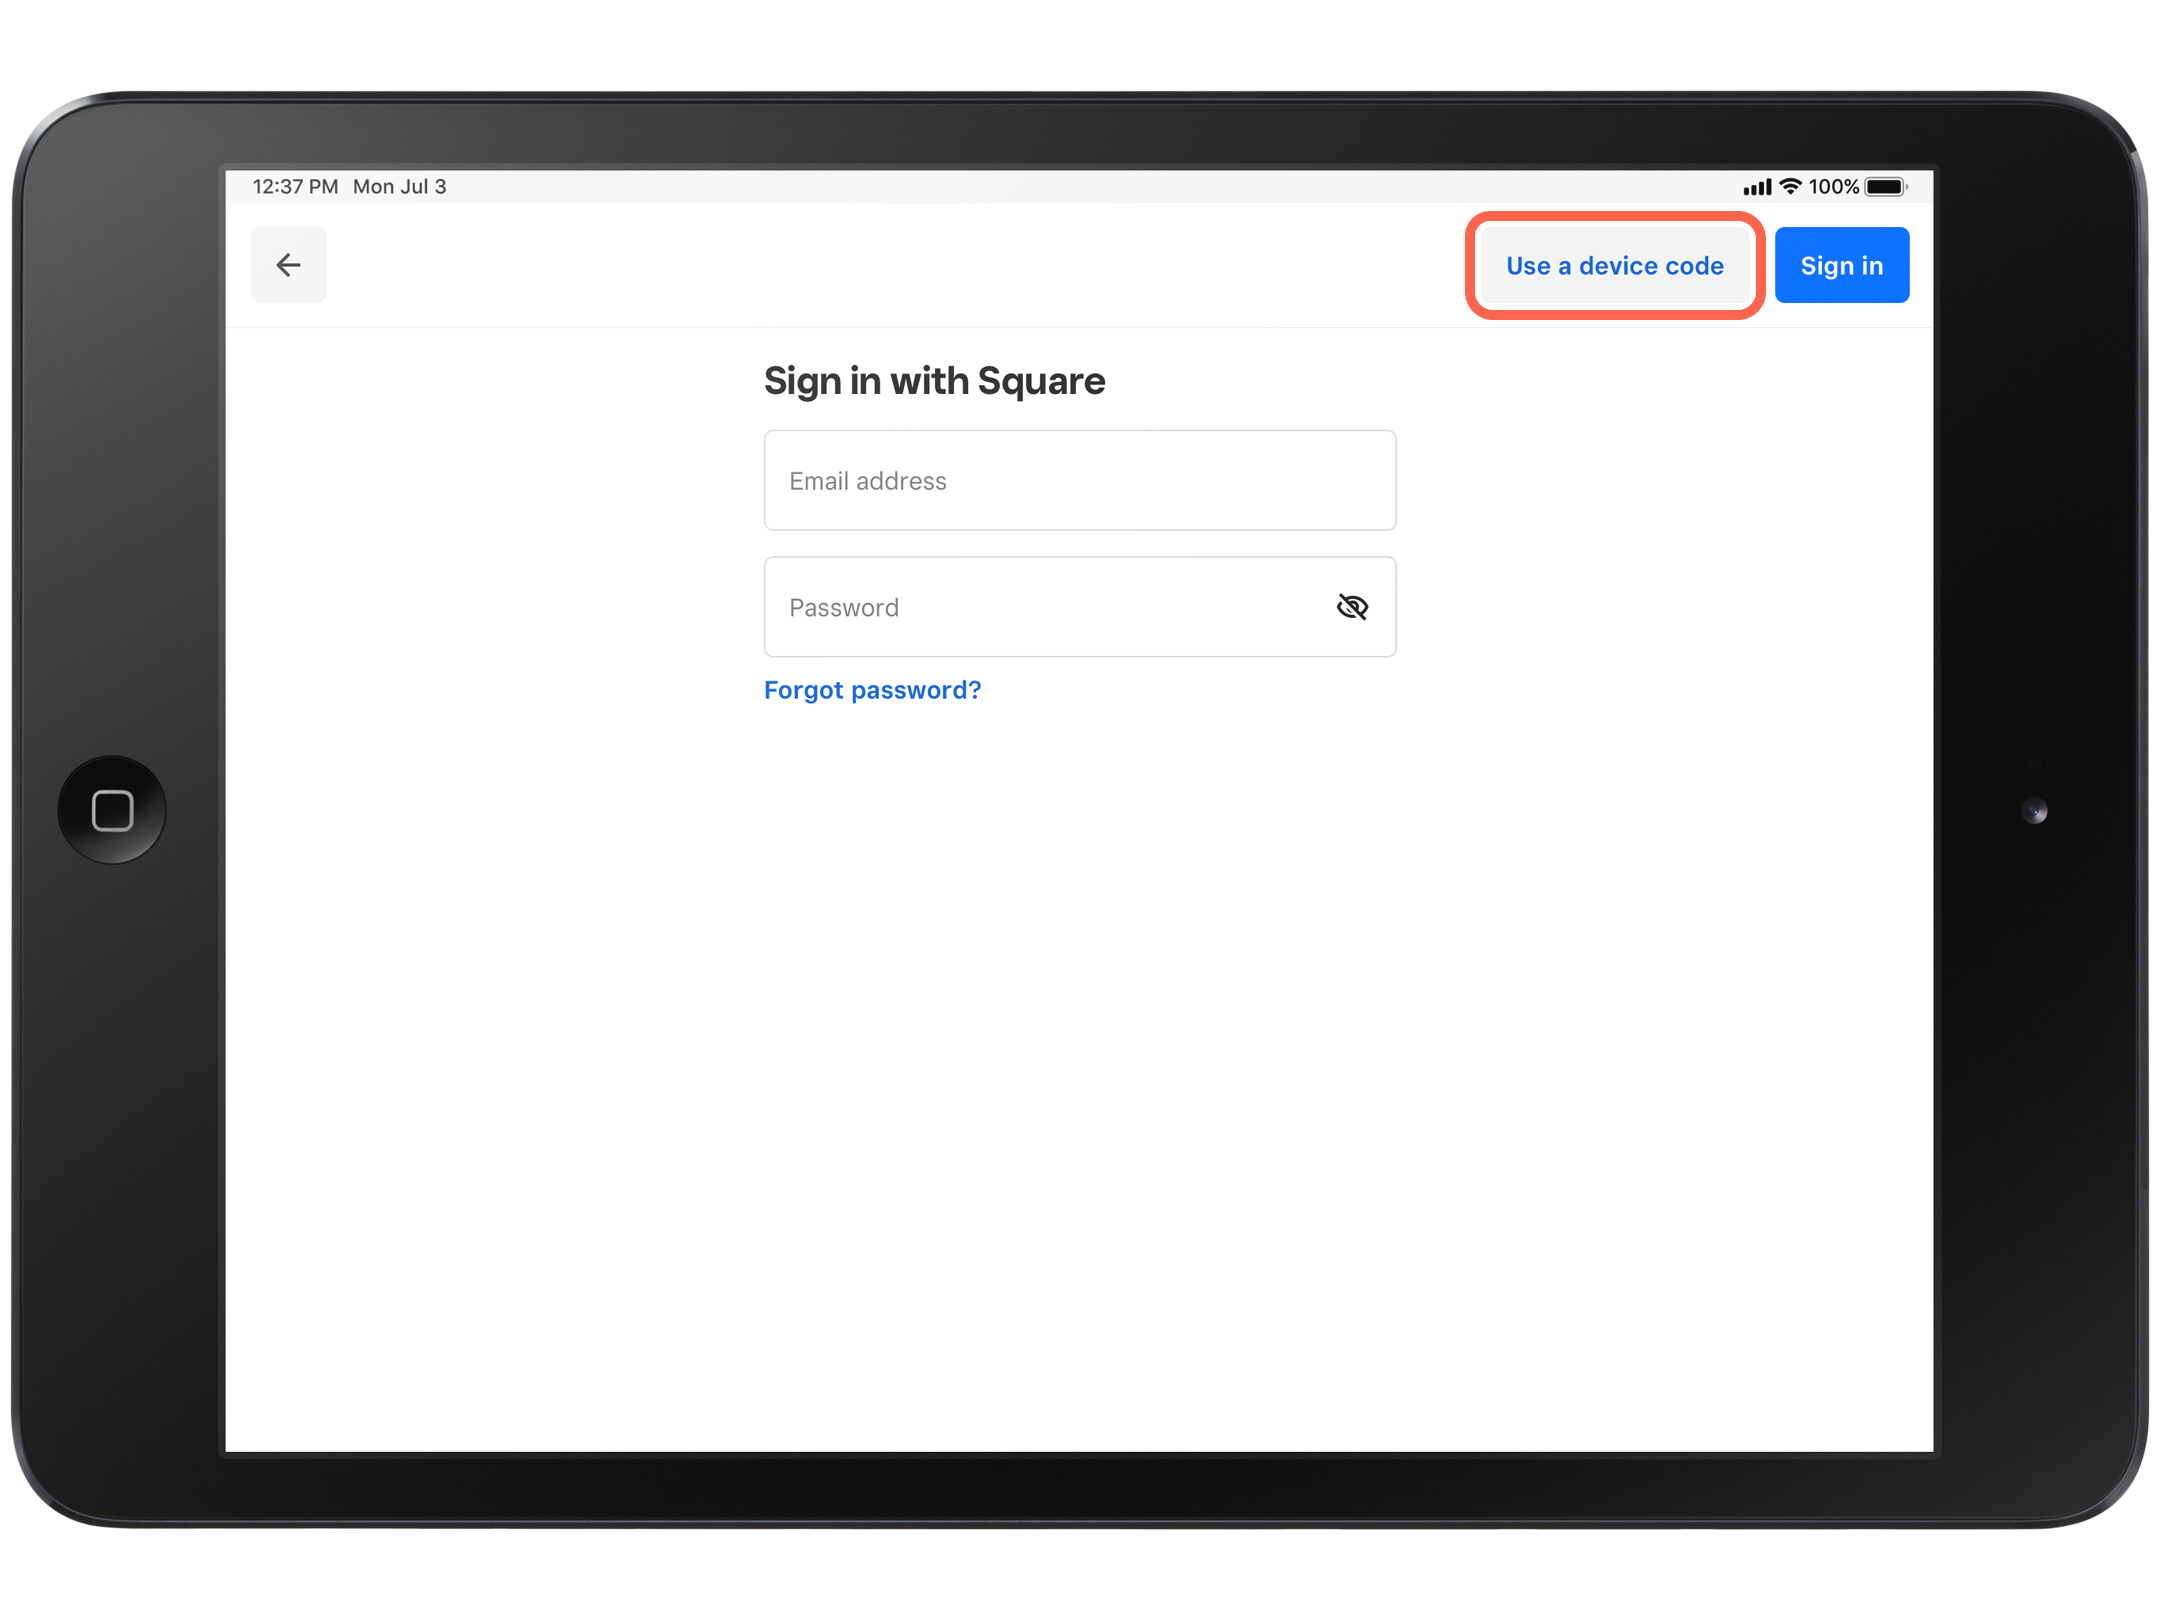Click the Mon Jul 3 date
The image size is (2160, 1620).
[400, 187]
